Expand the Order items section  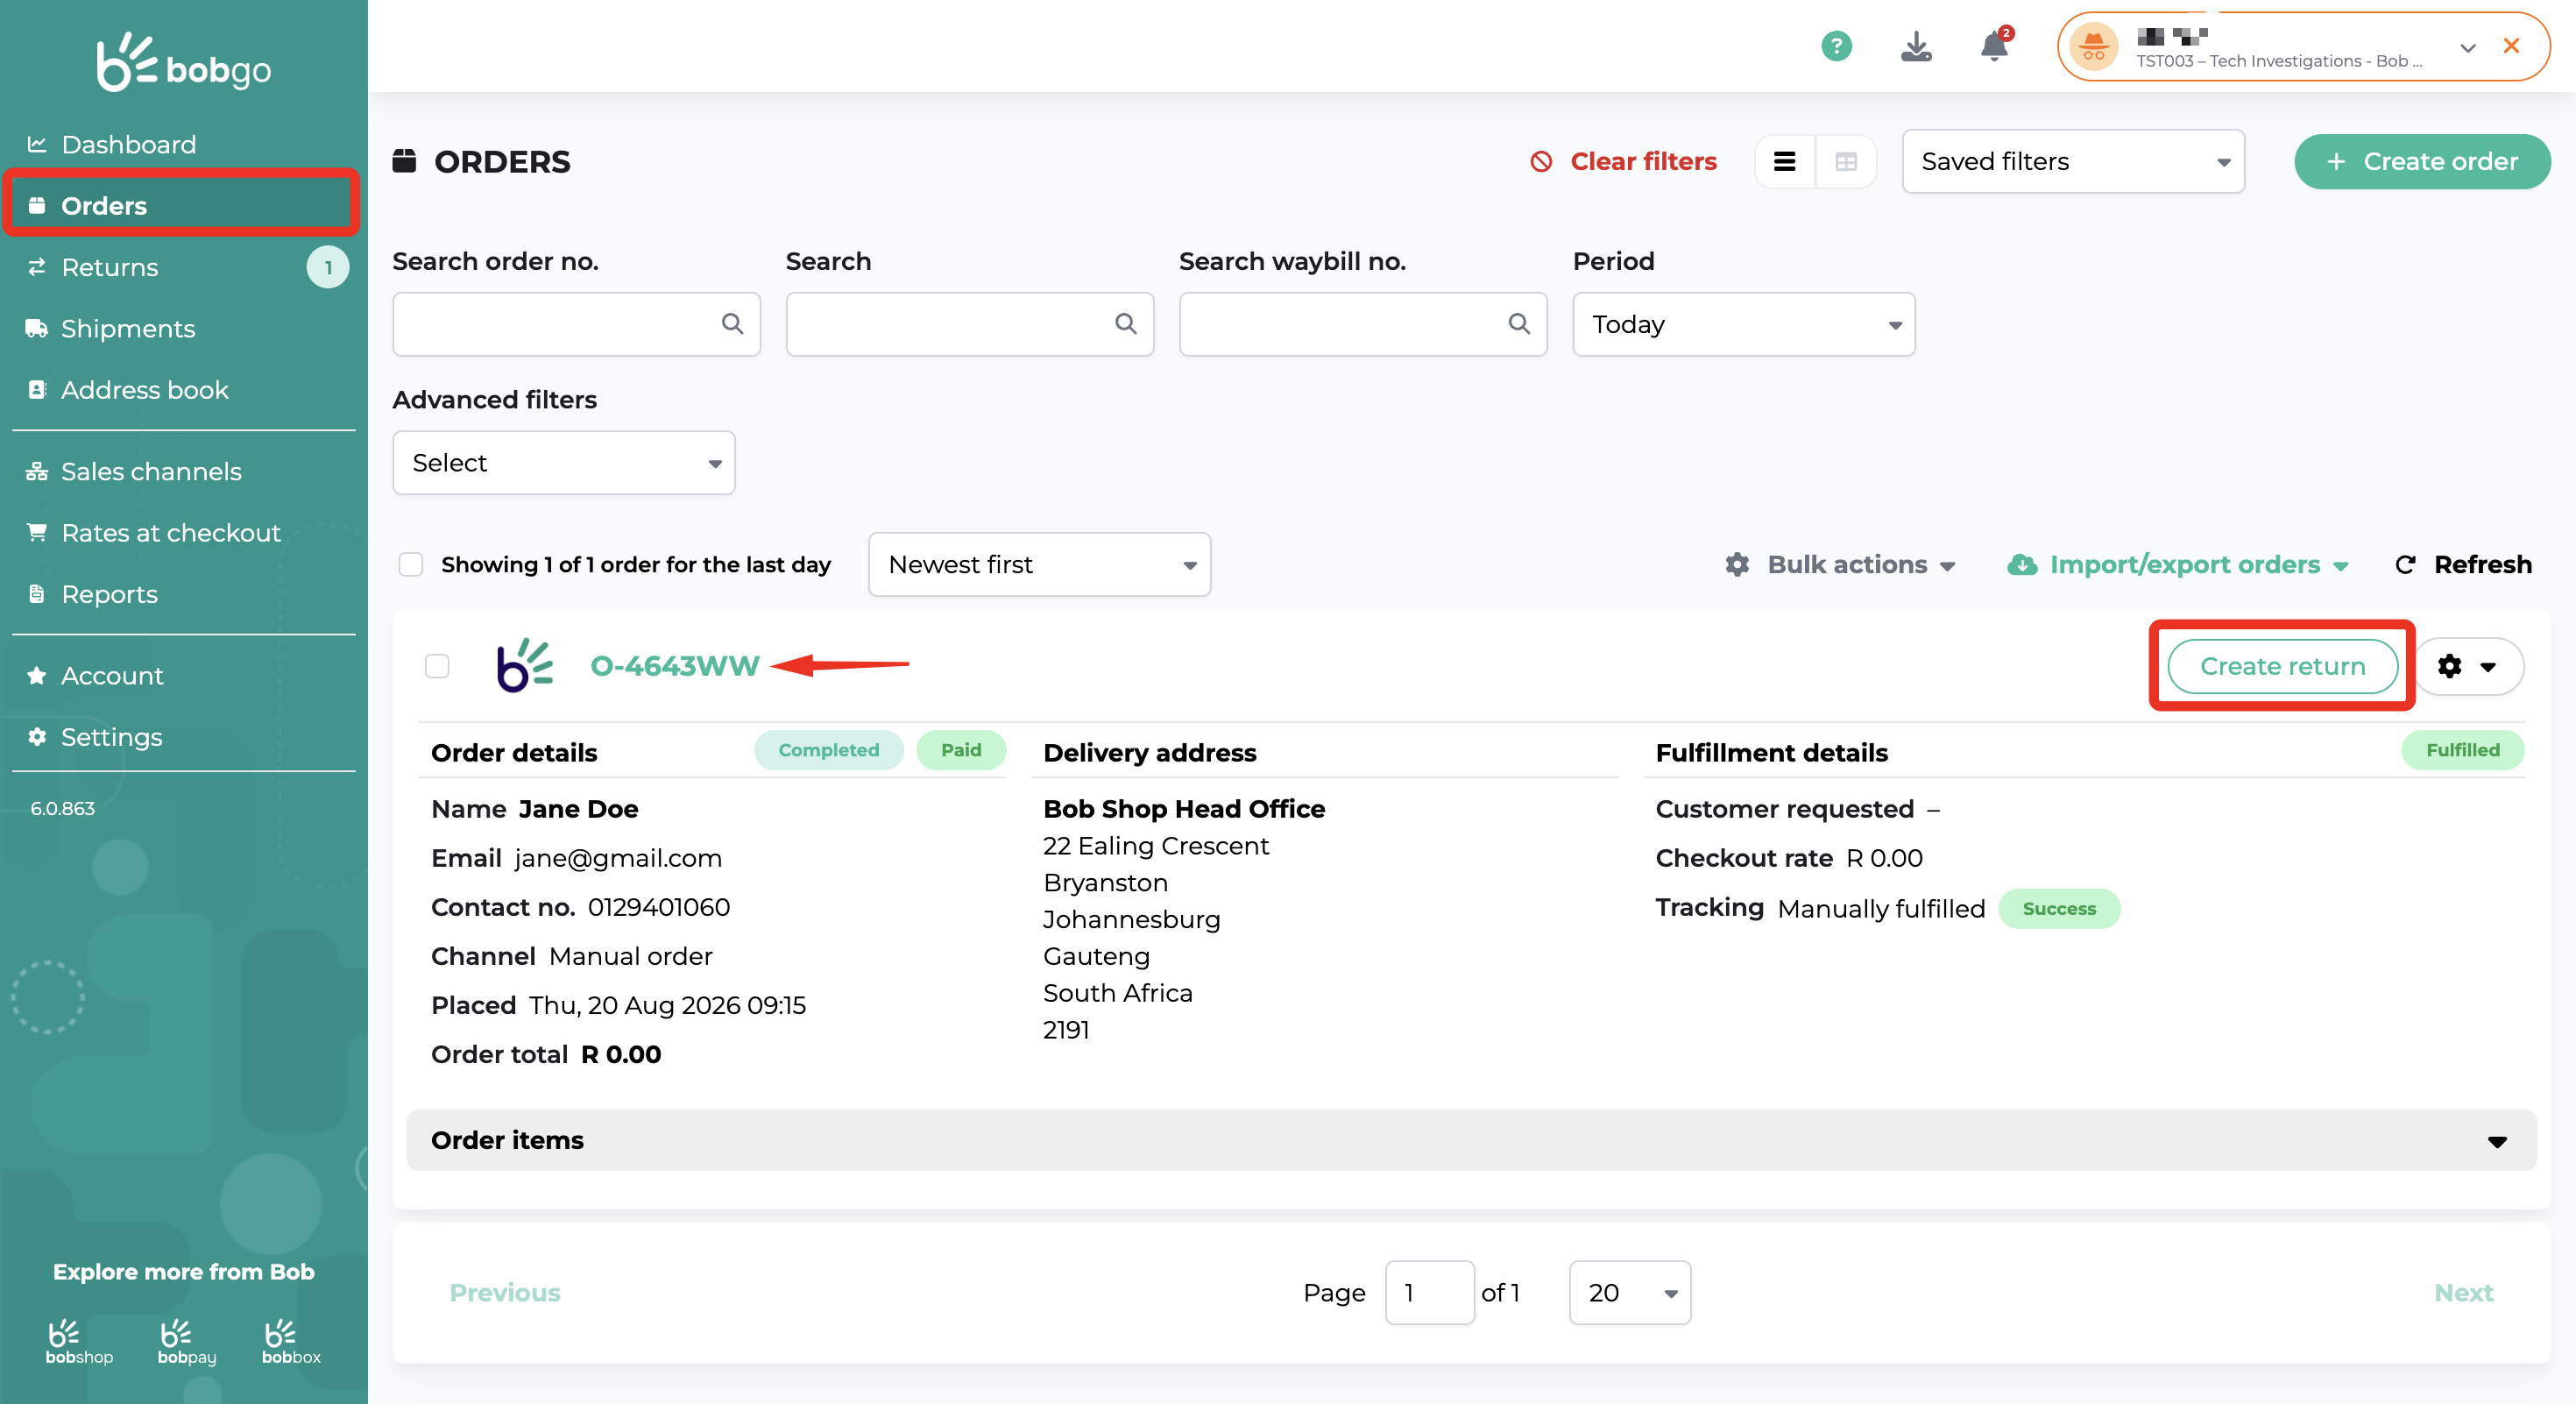point(1471,1140)
